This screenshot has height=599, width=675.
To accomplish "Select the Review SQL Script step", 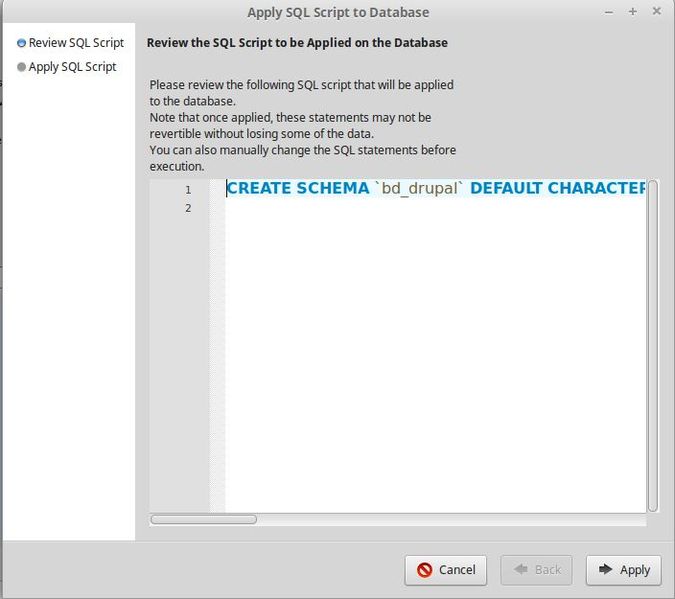I will (70, 43).
